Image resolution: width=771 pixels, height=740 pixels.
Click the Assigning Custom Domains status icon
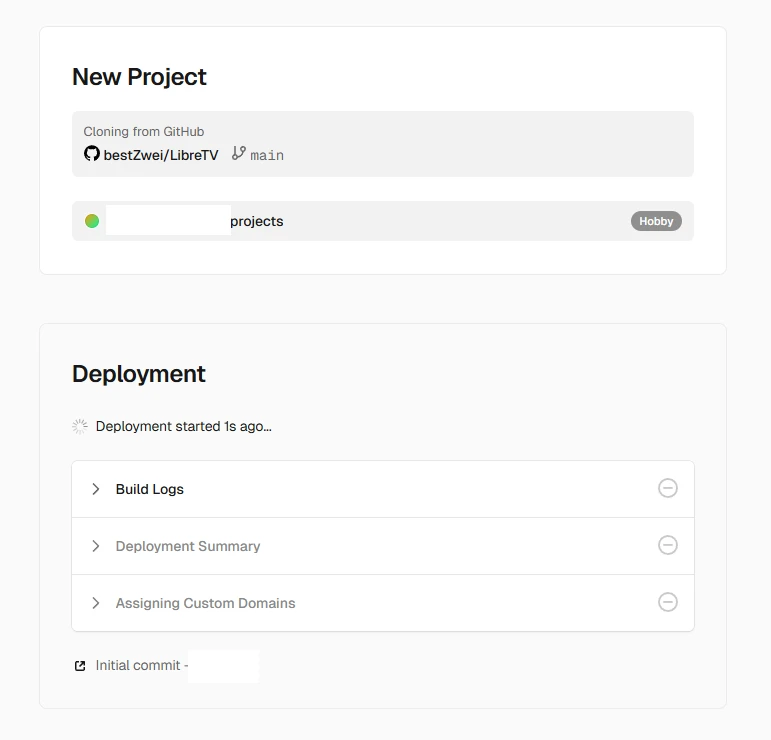click(667, 602)
